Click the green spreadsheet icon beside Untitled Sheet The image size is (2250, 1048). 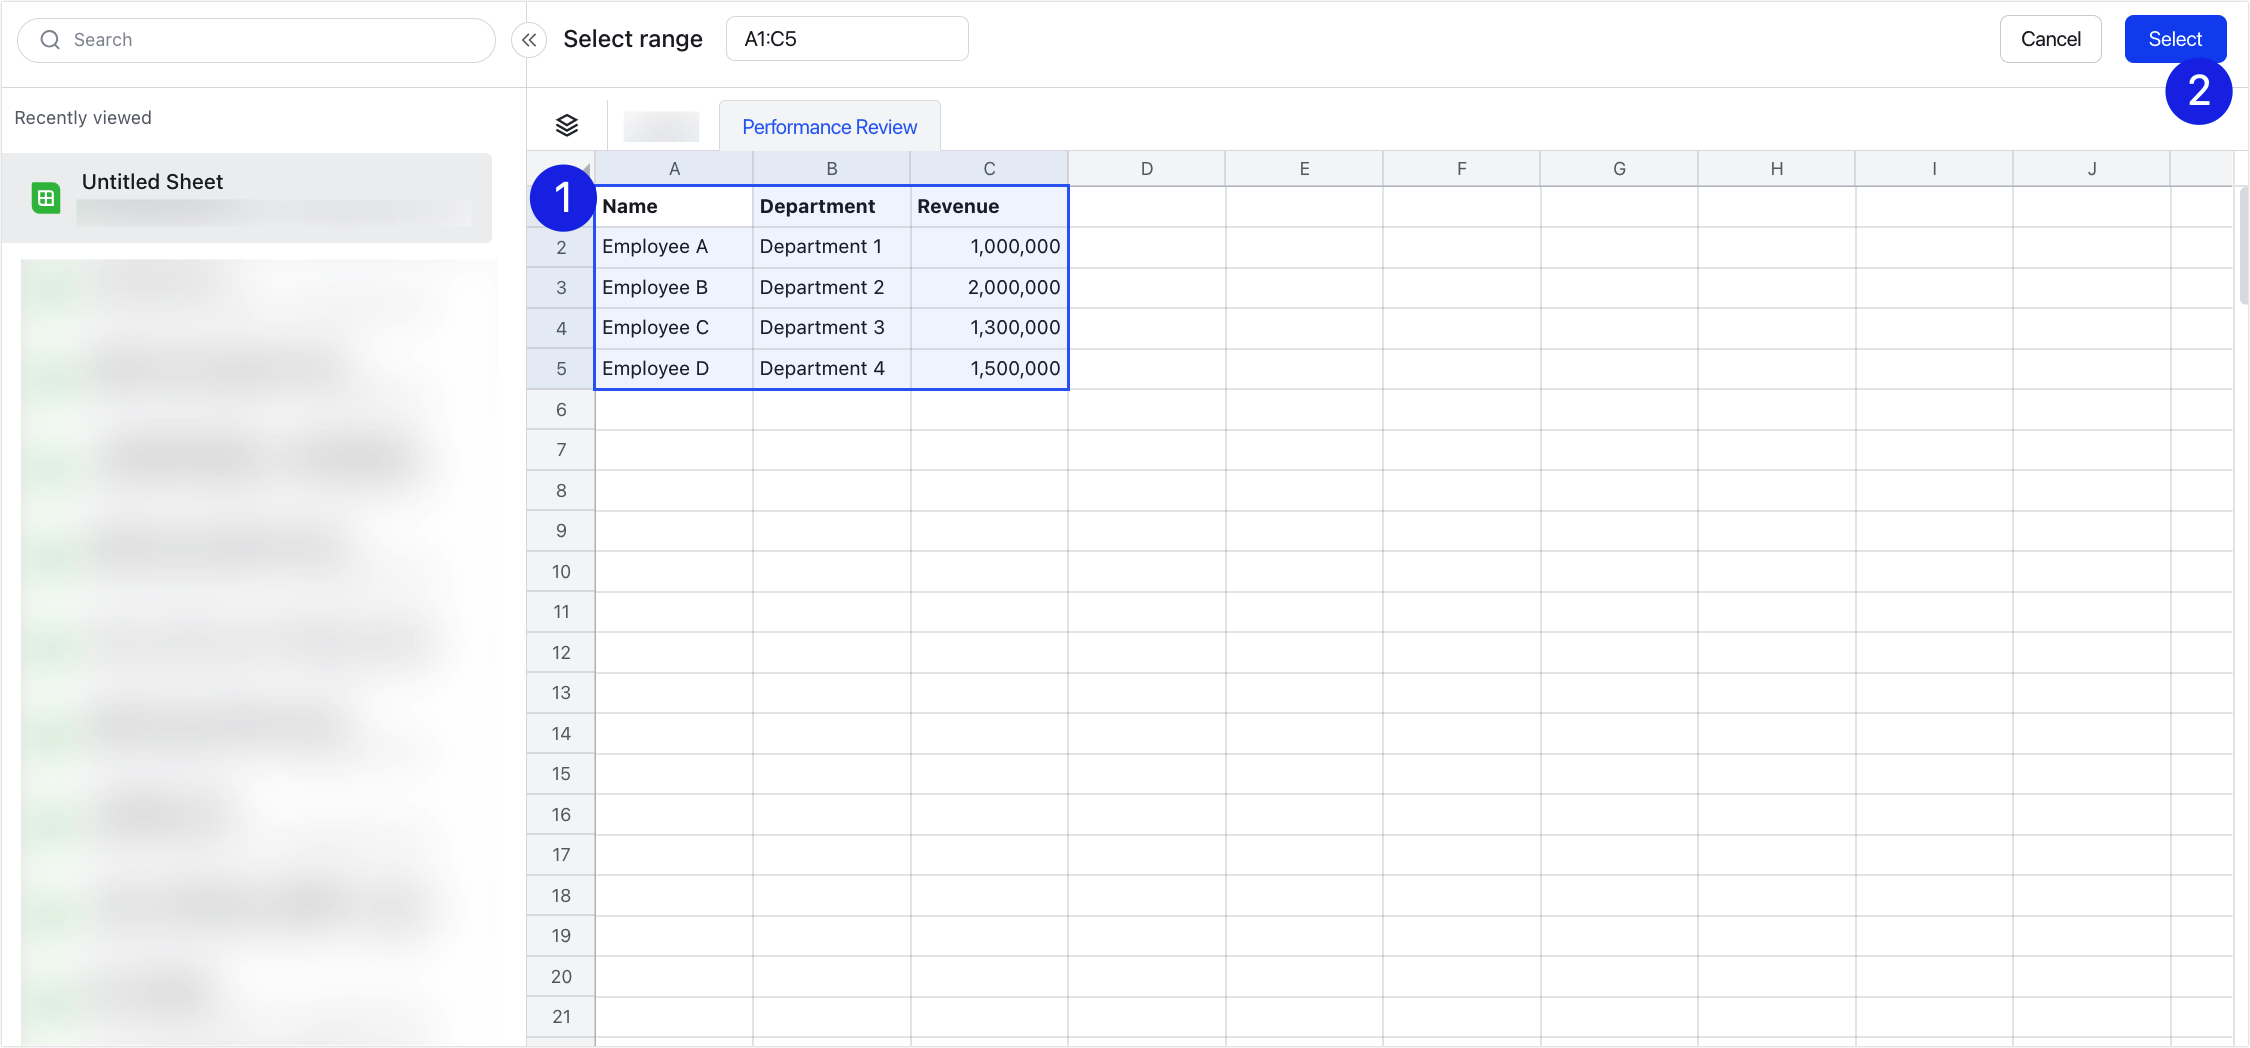46,197
